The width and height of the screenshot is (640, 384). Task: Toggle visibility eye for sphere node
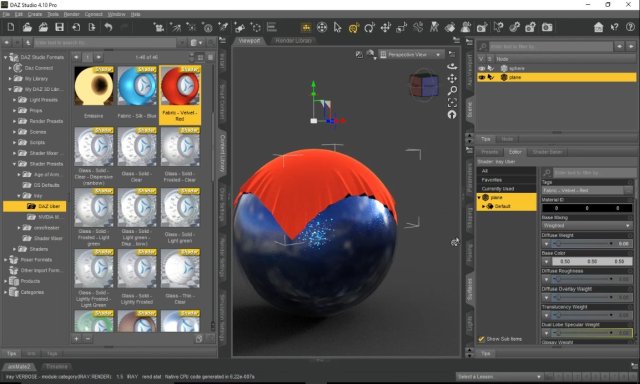[482, 68]
